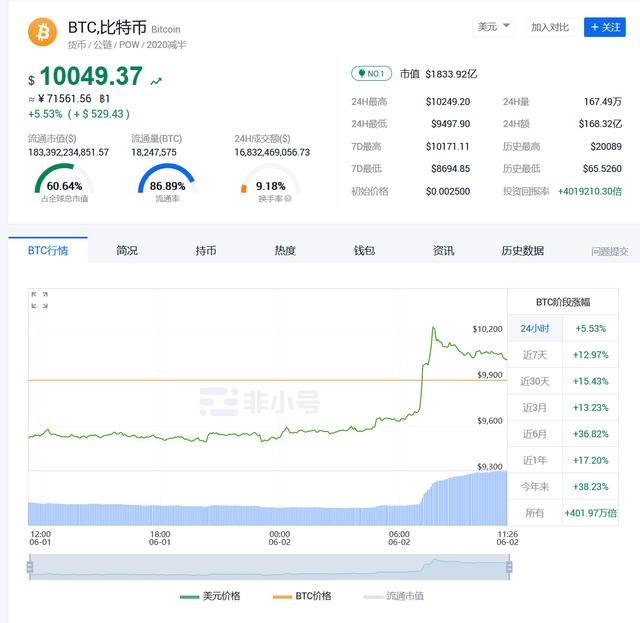640x623 pixels.
Task: Click the 加入对比 compare button
Action: [x=549, y=27]
